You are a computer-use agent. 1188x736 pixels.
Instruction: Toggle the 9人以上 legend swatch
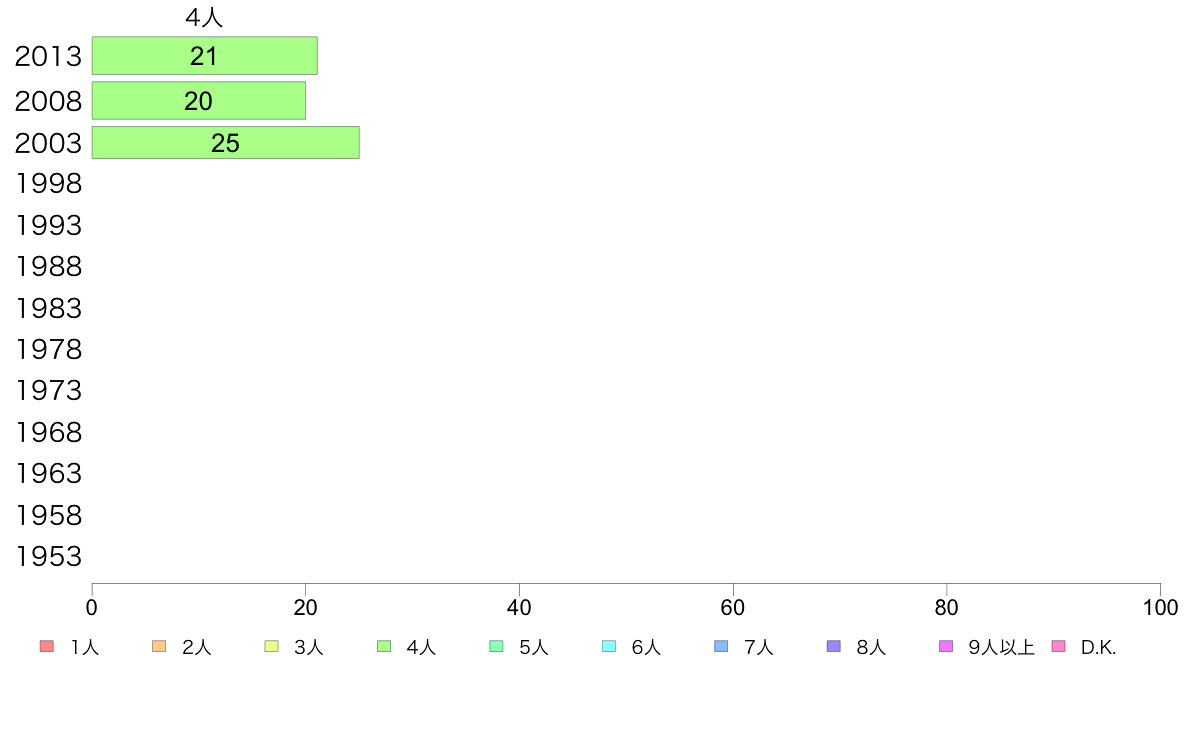click(x=946, y=646)
